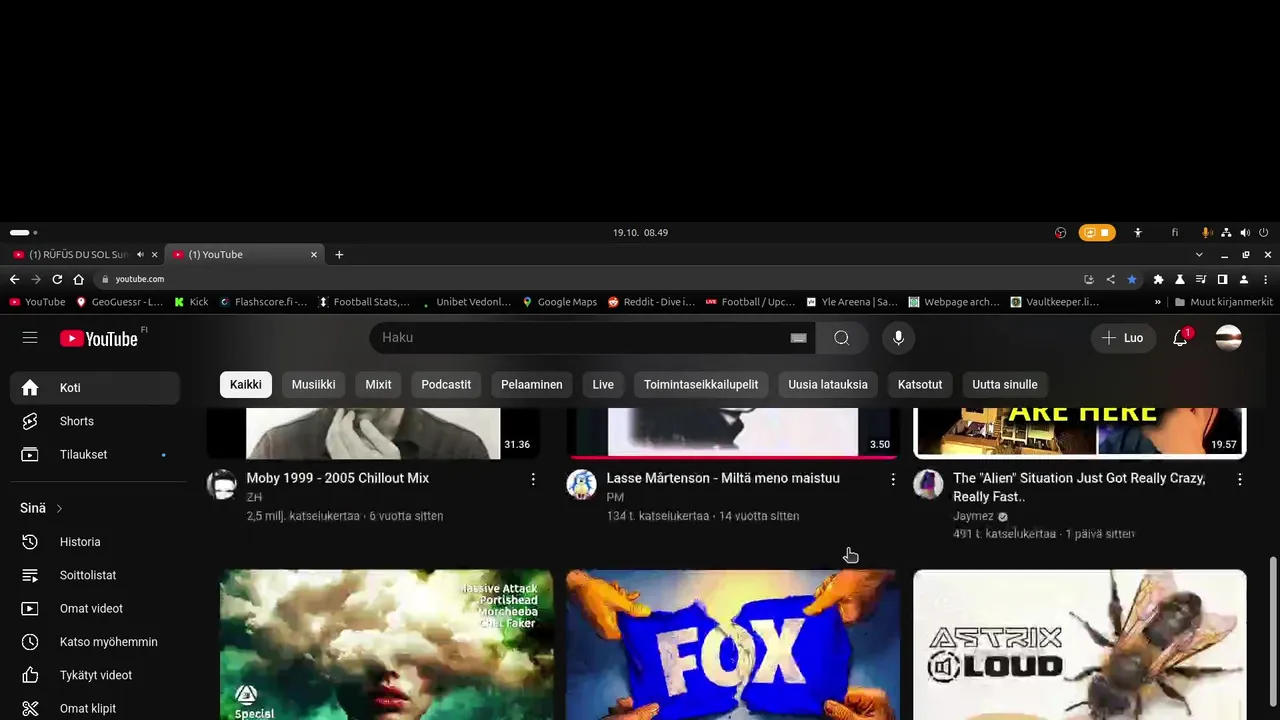Open the browser three-dot menu

pos(1266,279)
